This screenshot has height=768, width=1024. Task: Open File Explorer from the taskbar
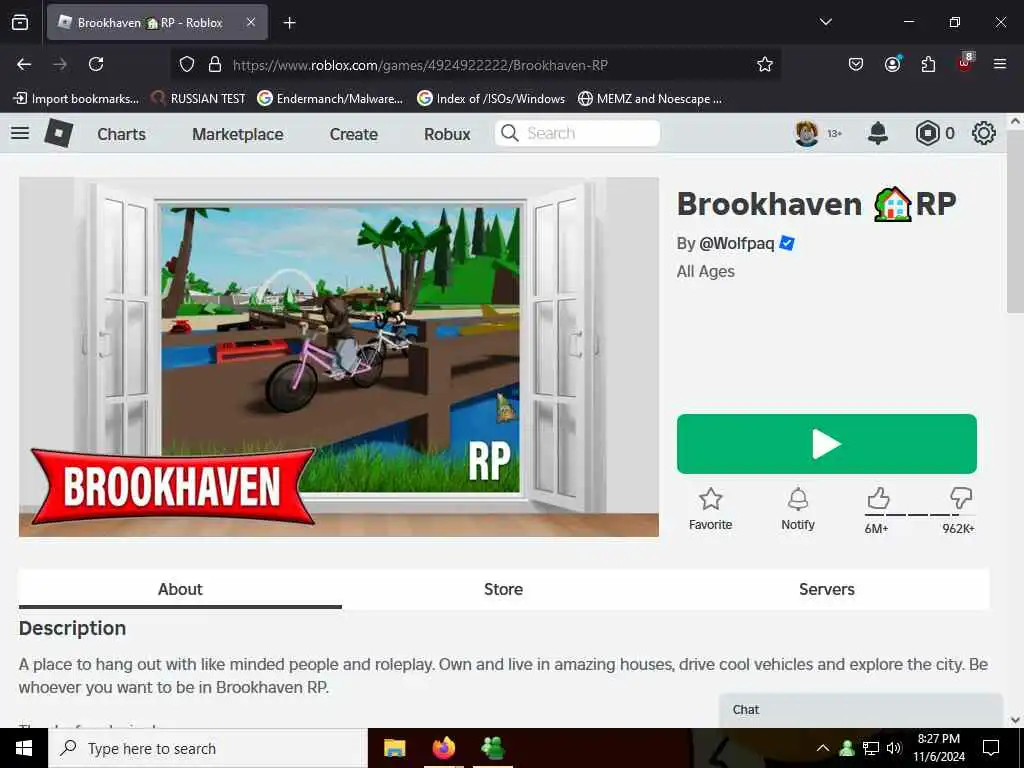coord(394,748)
